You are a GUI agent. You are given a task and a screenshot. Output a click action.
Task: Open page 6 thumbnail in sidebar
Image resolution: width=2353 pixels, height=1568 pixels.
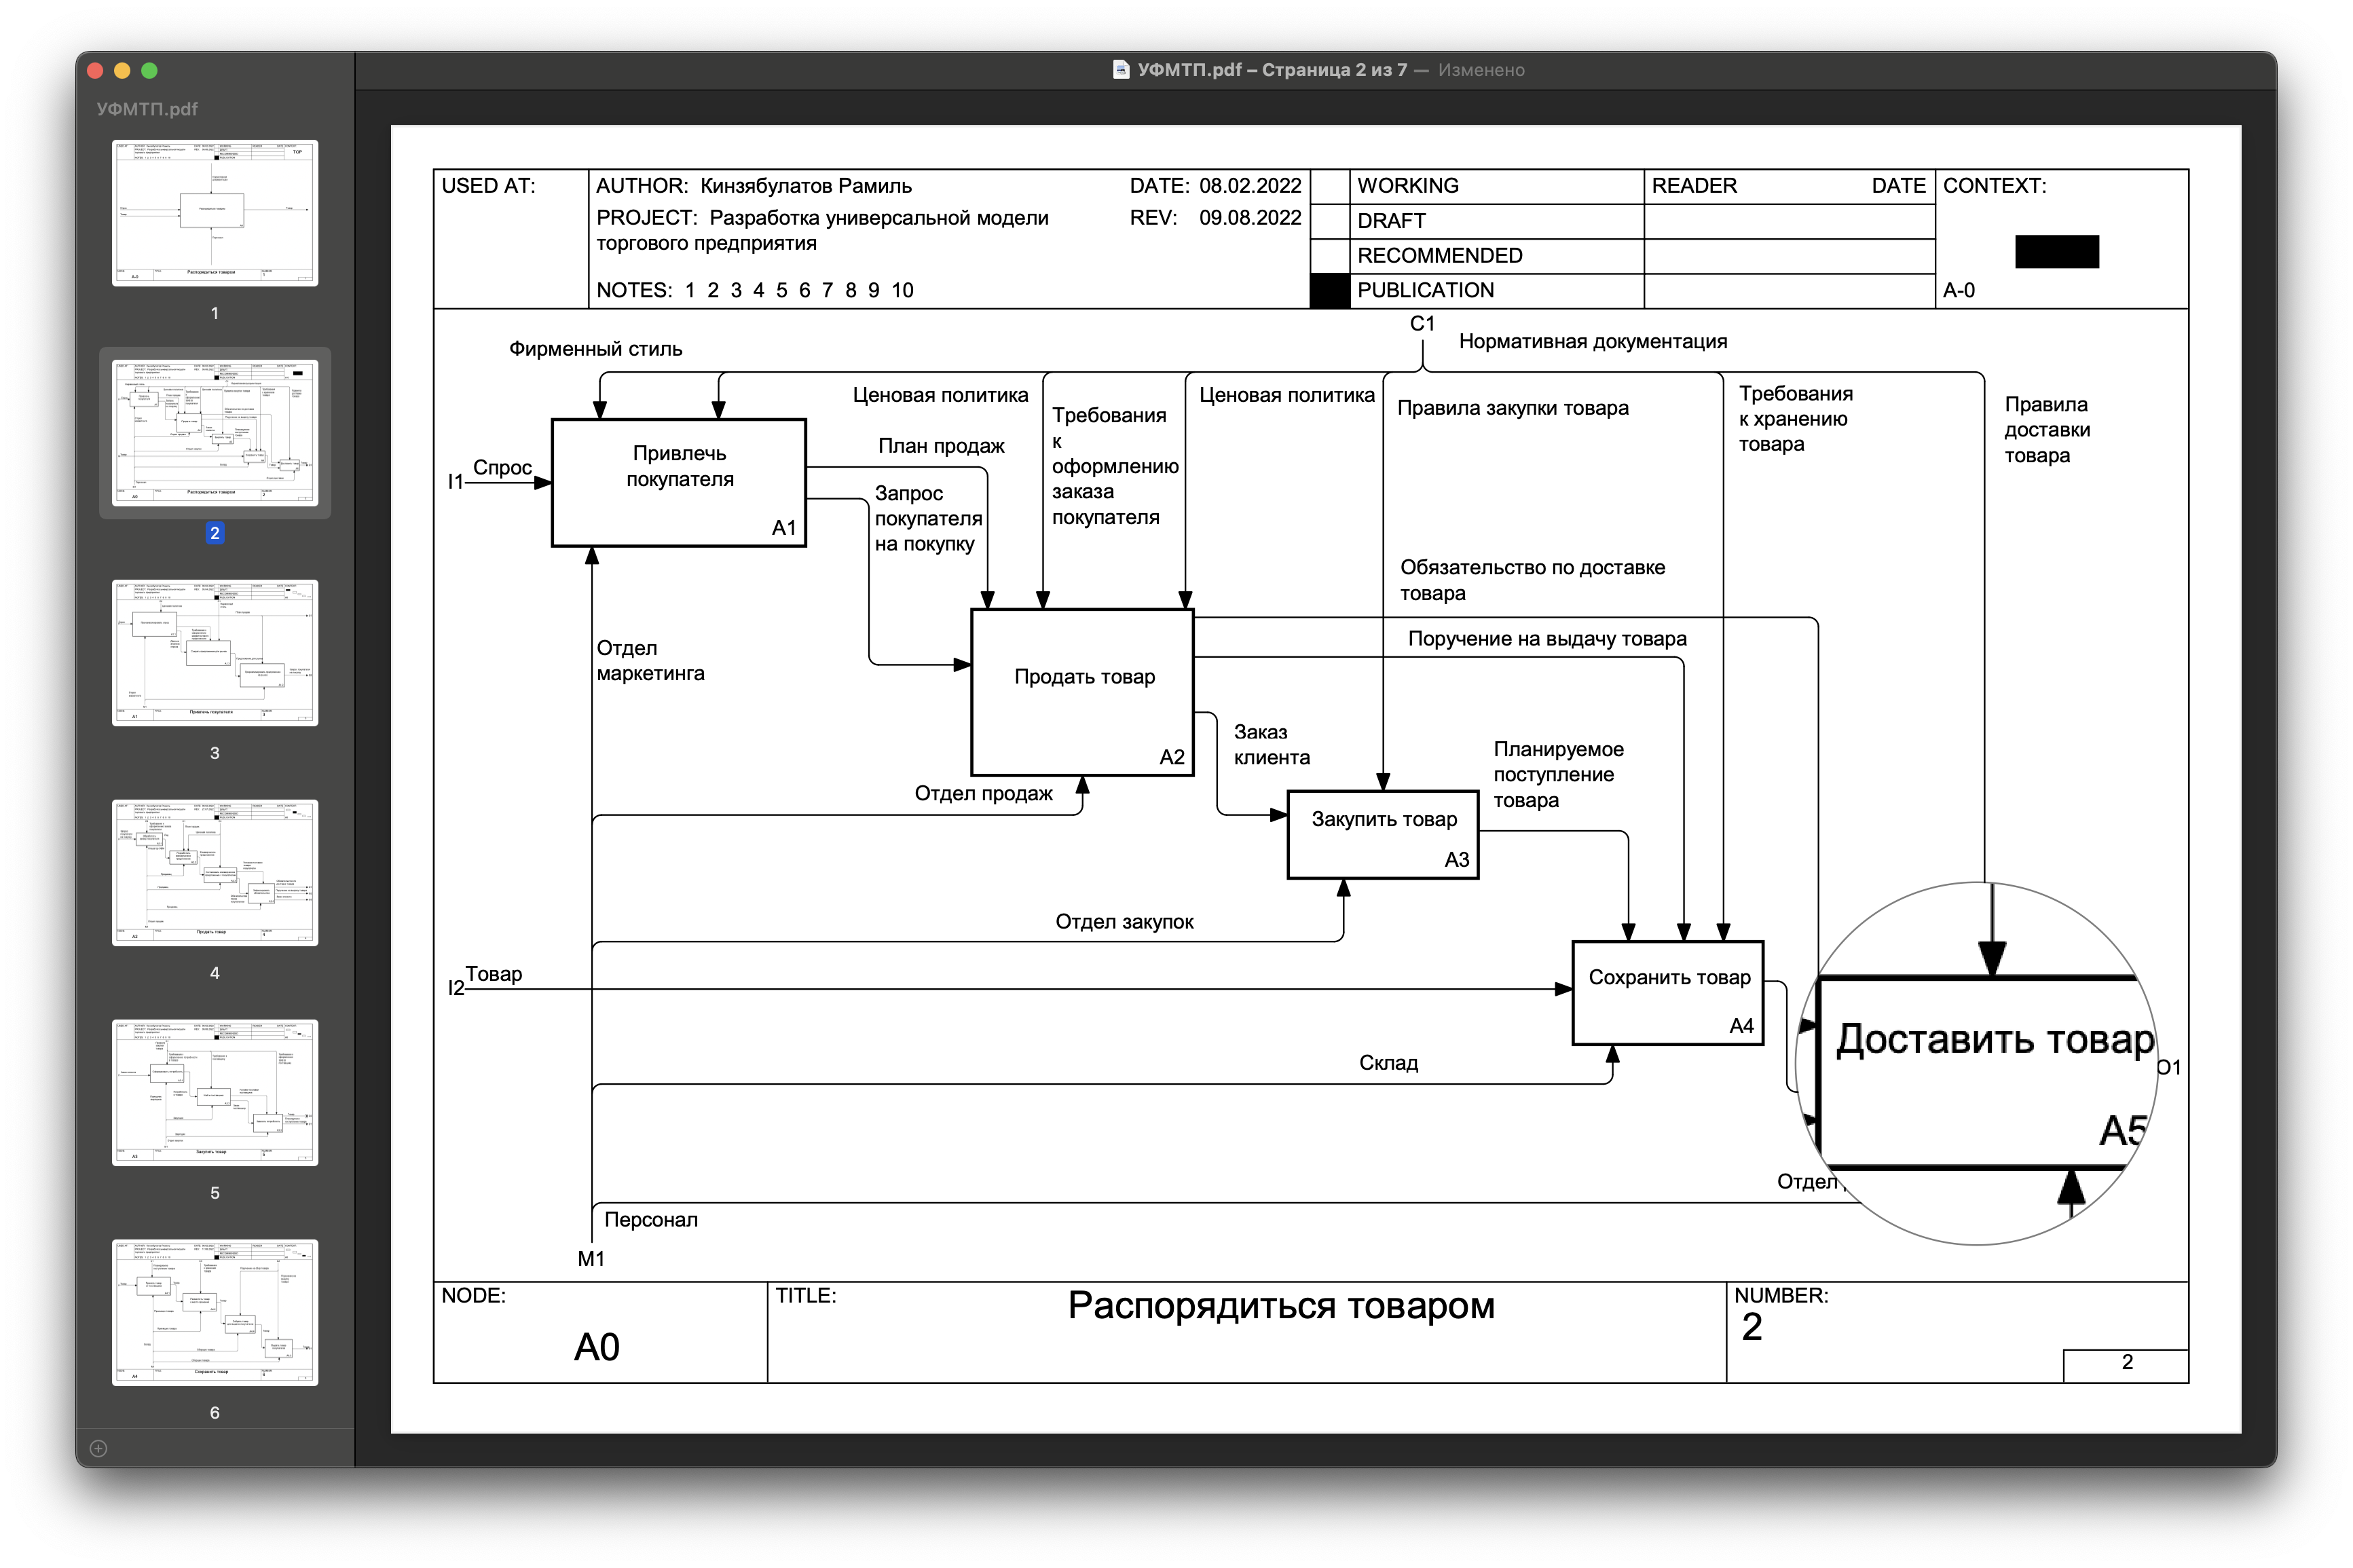[x=215, y=1313]
